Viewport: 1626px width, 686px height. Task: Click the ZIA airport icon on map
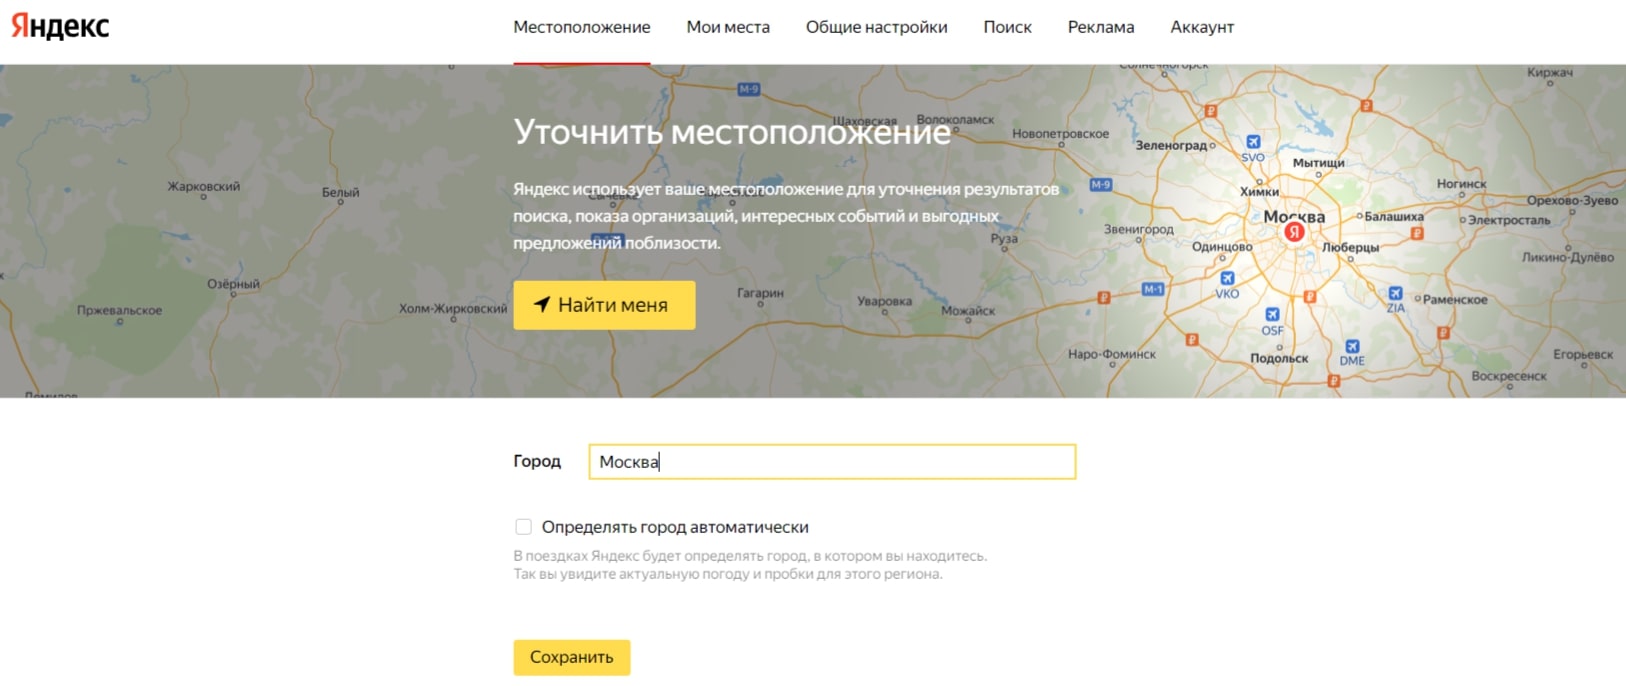tap(1395, 293)
